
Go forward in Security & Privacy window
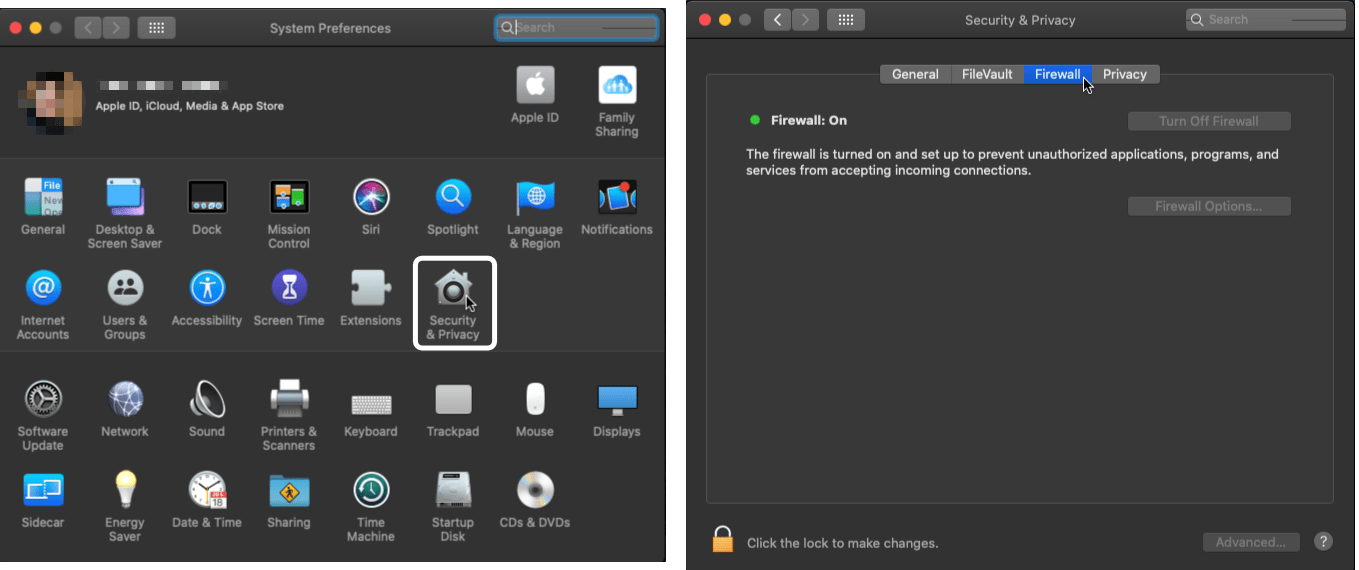pyautogui.click(x=804, y=19)
